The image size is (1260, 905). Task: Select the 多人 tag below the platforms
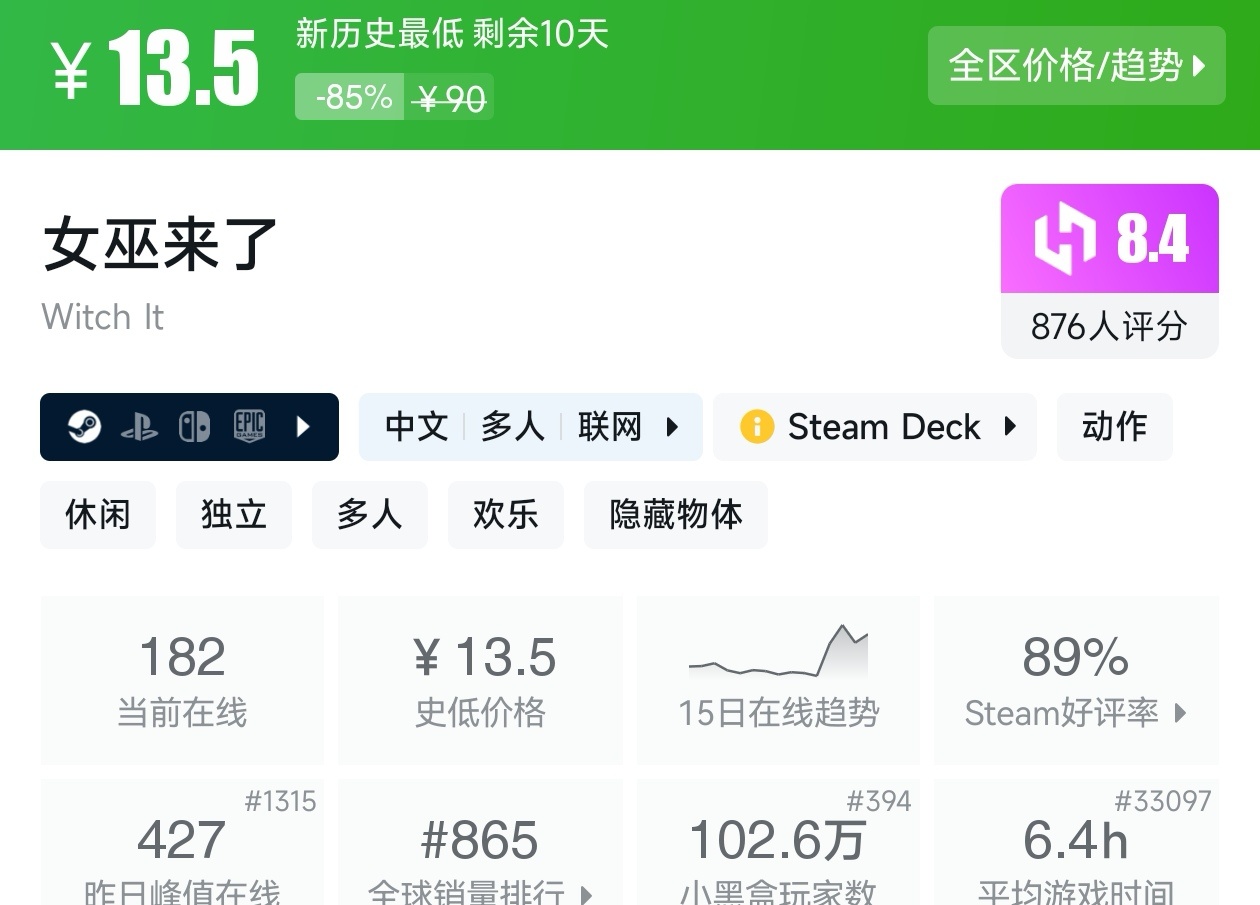pyautogui.click(x=370, y=515)
